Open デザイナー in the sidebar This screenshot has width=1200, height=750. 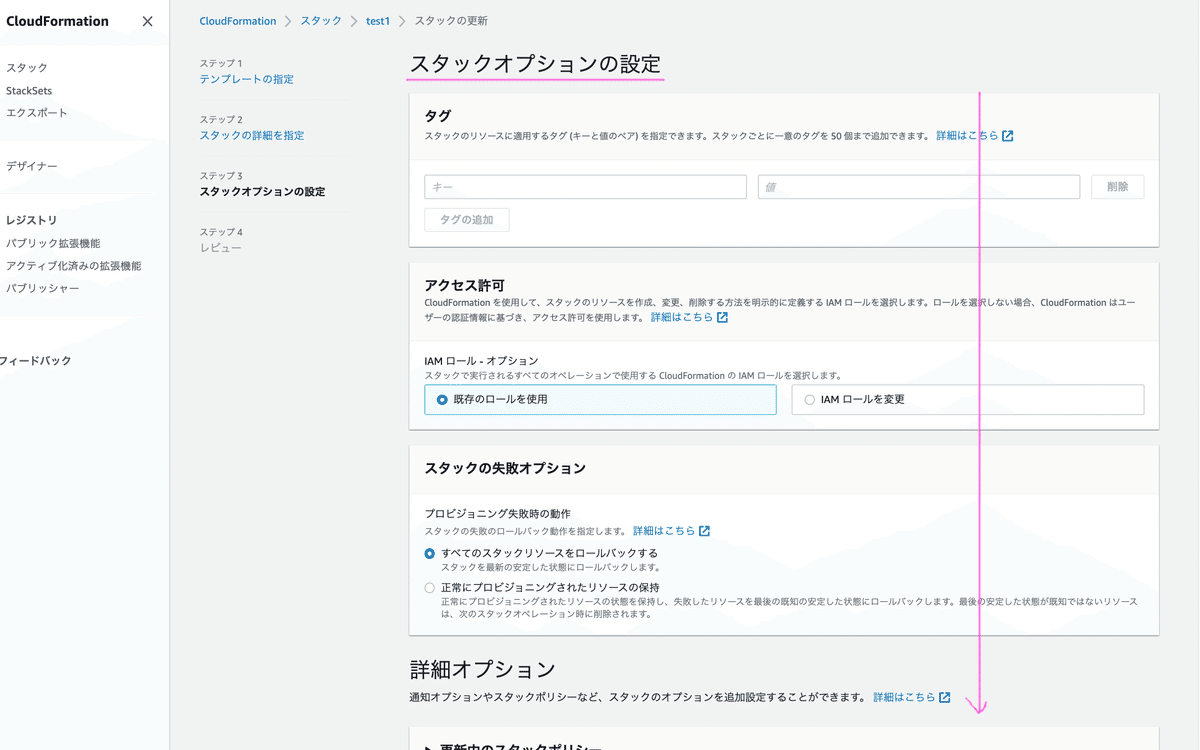tap(32, 166)
